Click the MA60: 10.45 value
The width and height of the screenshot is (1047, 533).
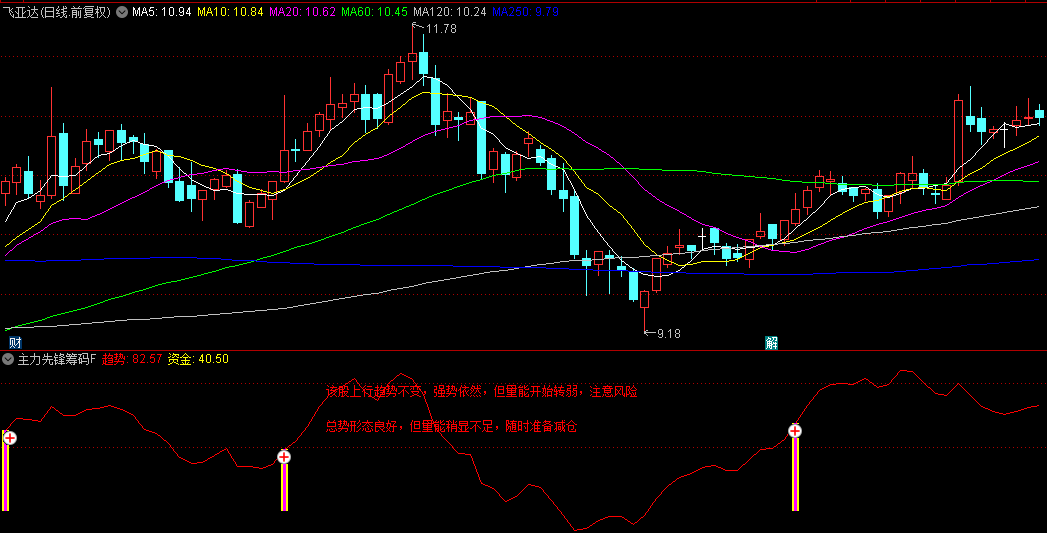(375, 12)
